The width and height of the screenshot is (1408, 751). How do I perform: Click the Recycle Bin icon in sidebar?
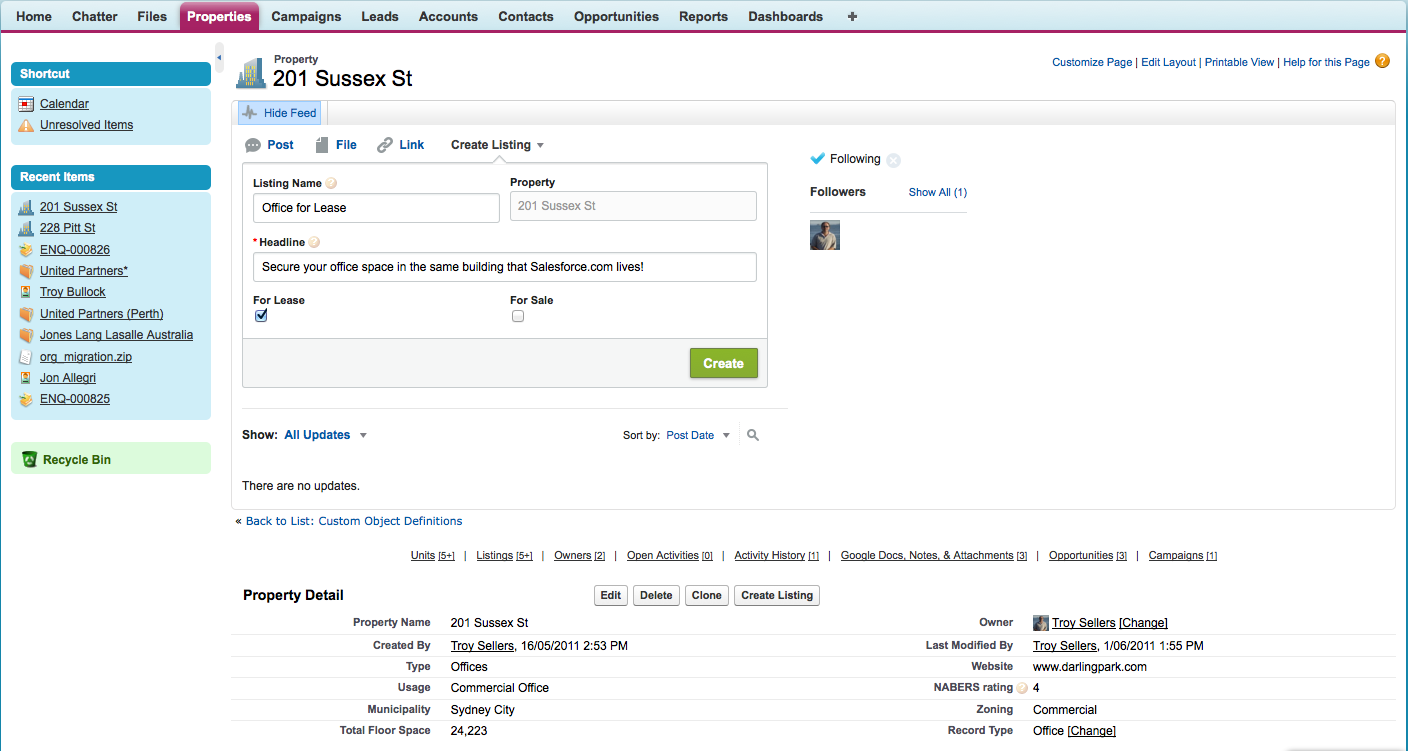click(x=29, y=460)
